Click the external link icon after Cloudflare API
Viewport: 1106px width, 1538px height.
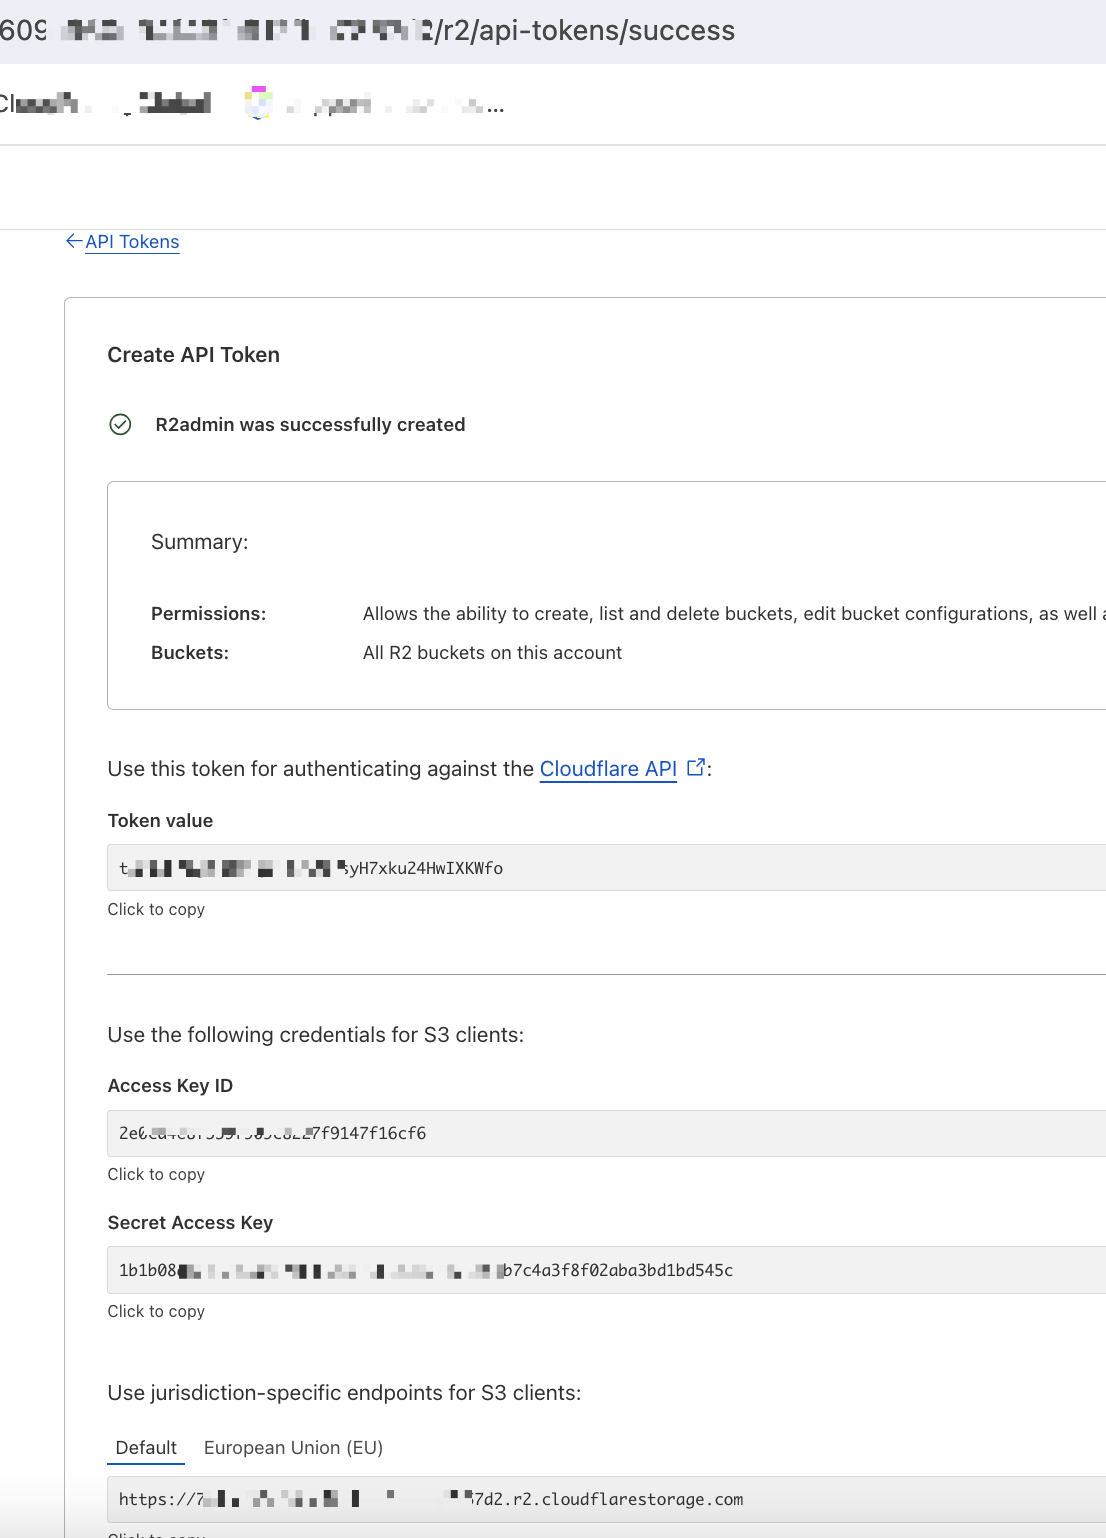tap(696, 767)
